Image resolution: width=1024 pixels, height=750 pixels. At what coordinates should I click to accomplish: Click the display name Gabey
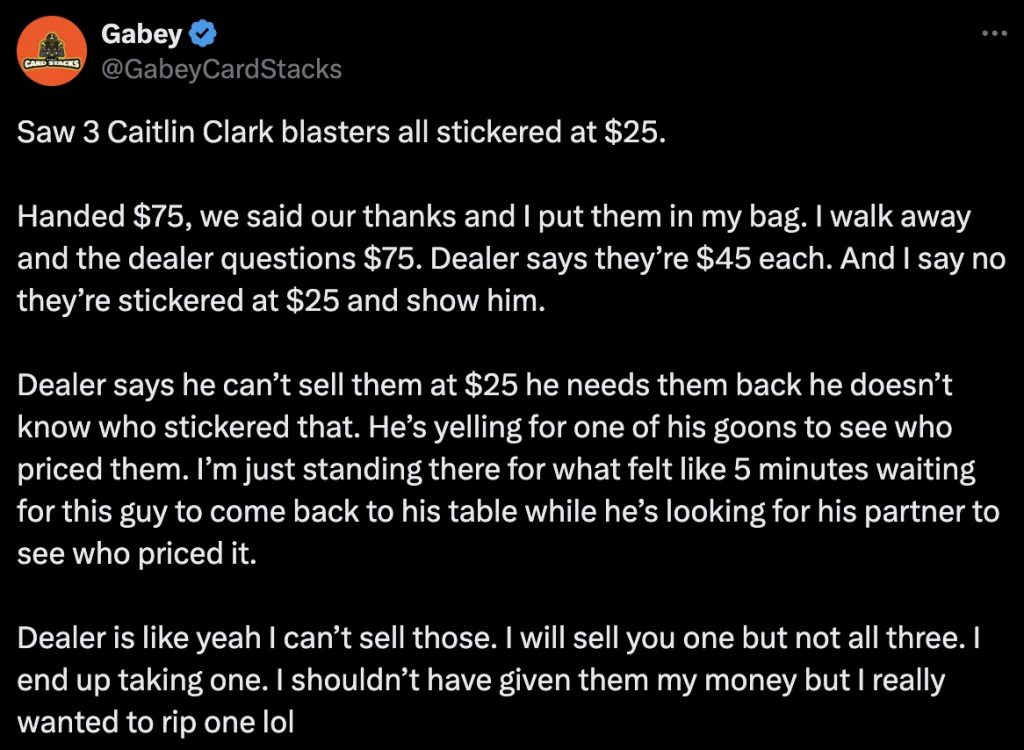pos(141,35)
